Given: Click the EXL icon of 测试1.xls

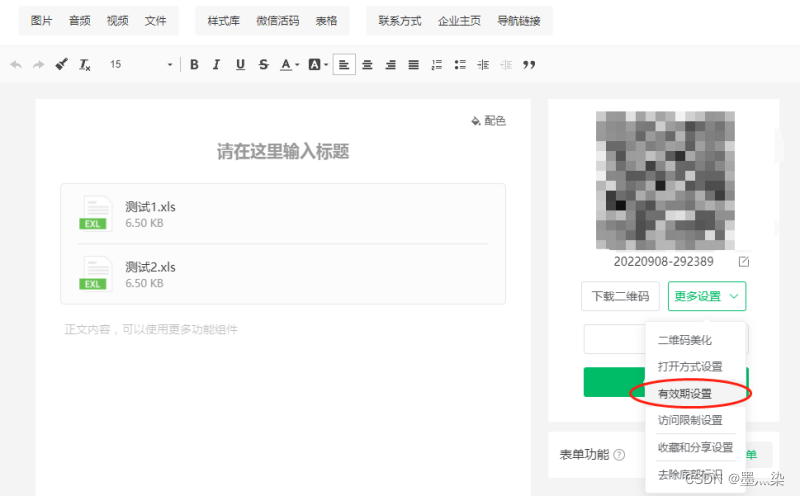Looking at the screenshot, I should 95,214.
